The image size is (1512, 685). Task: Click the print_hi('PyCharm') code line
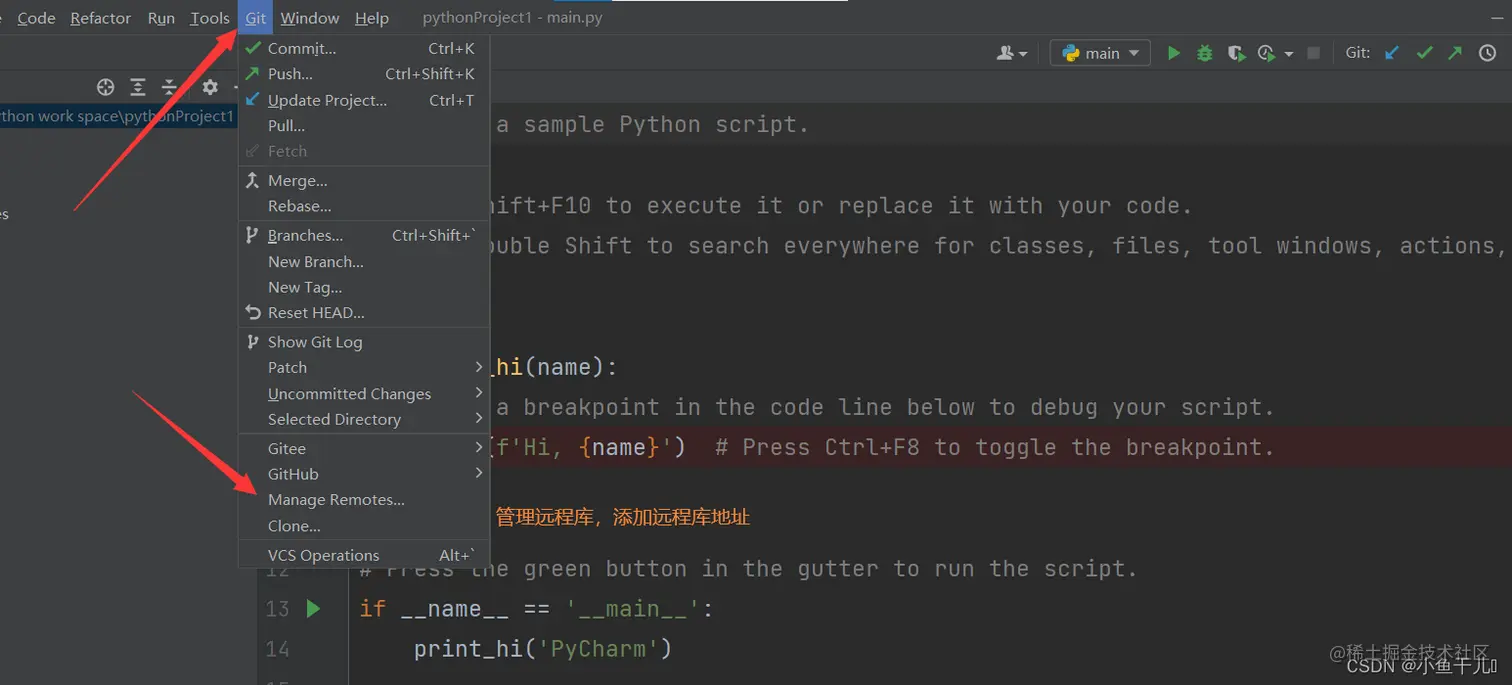[x=542, y=649]
